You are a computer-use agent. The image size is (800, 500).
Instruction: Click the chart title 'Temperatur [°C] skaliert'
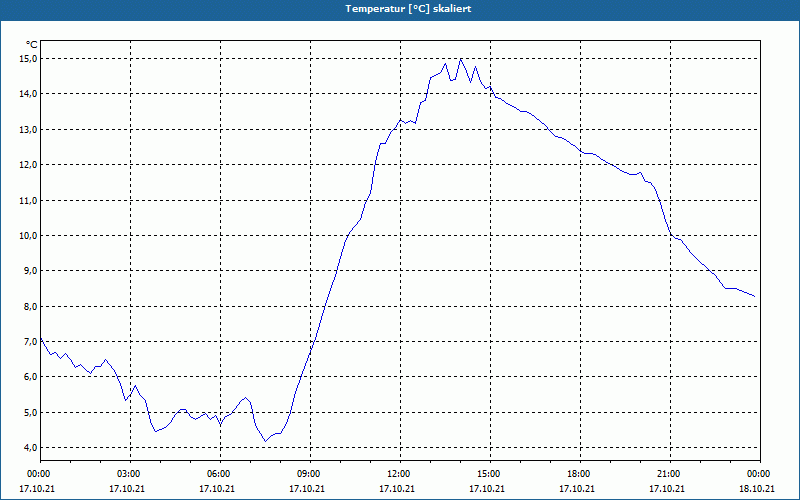[x=408, y=9]
